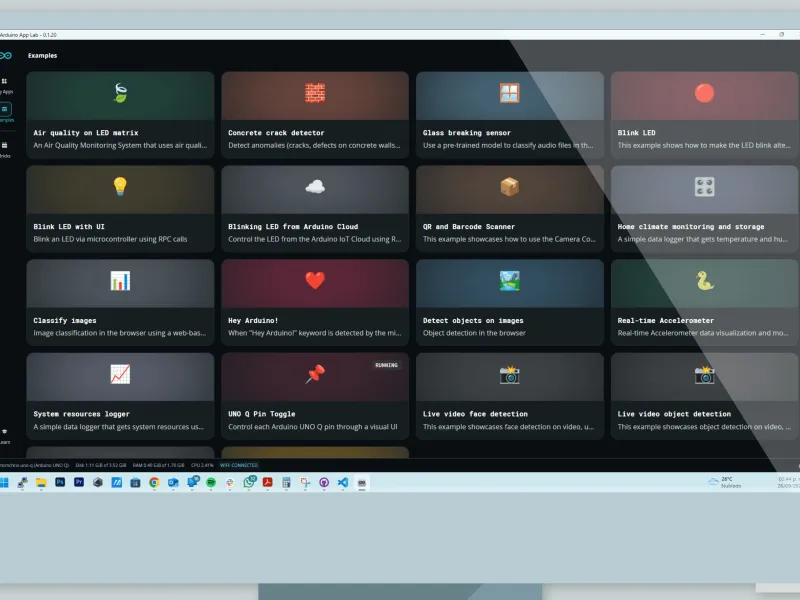The height and width of the screenshot is (600, 800).
Task: Open the Bricks sidebar section
Action: click(5, 150)
